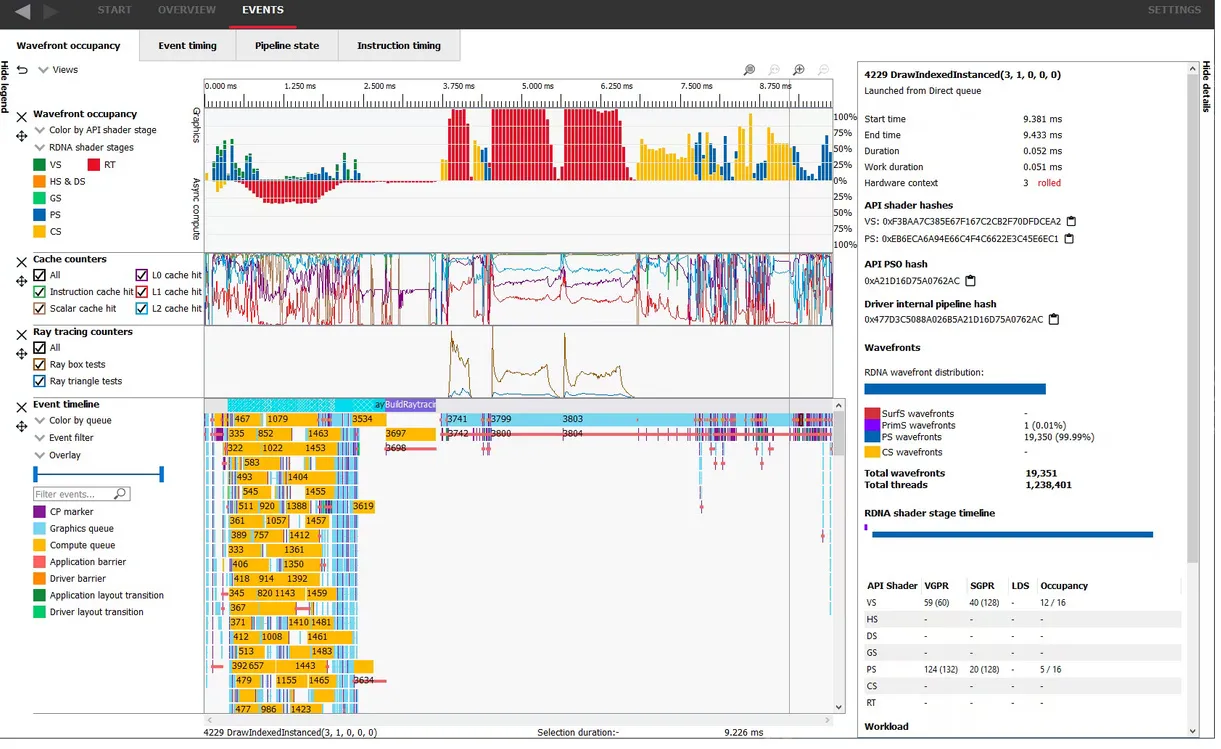Click the back navigation arrow

[x=22, y=12]
